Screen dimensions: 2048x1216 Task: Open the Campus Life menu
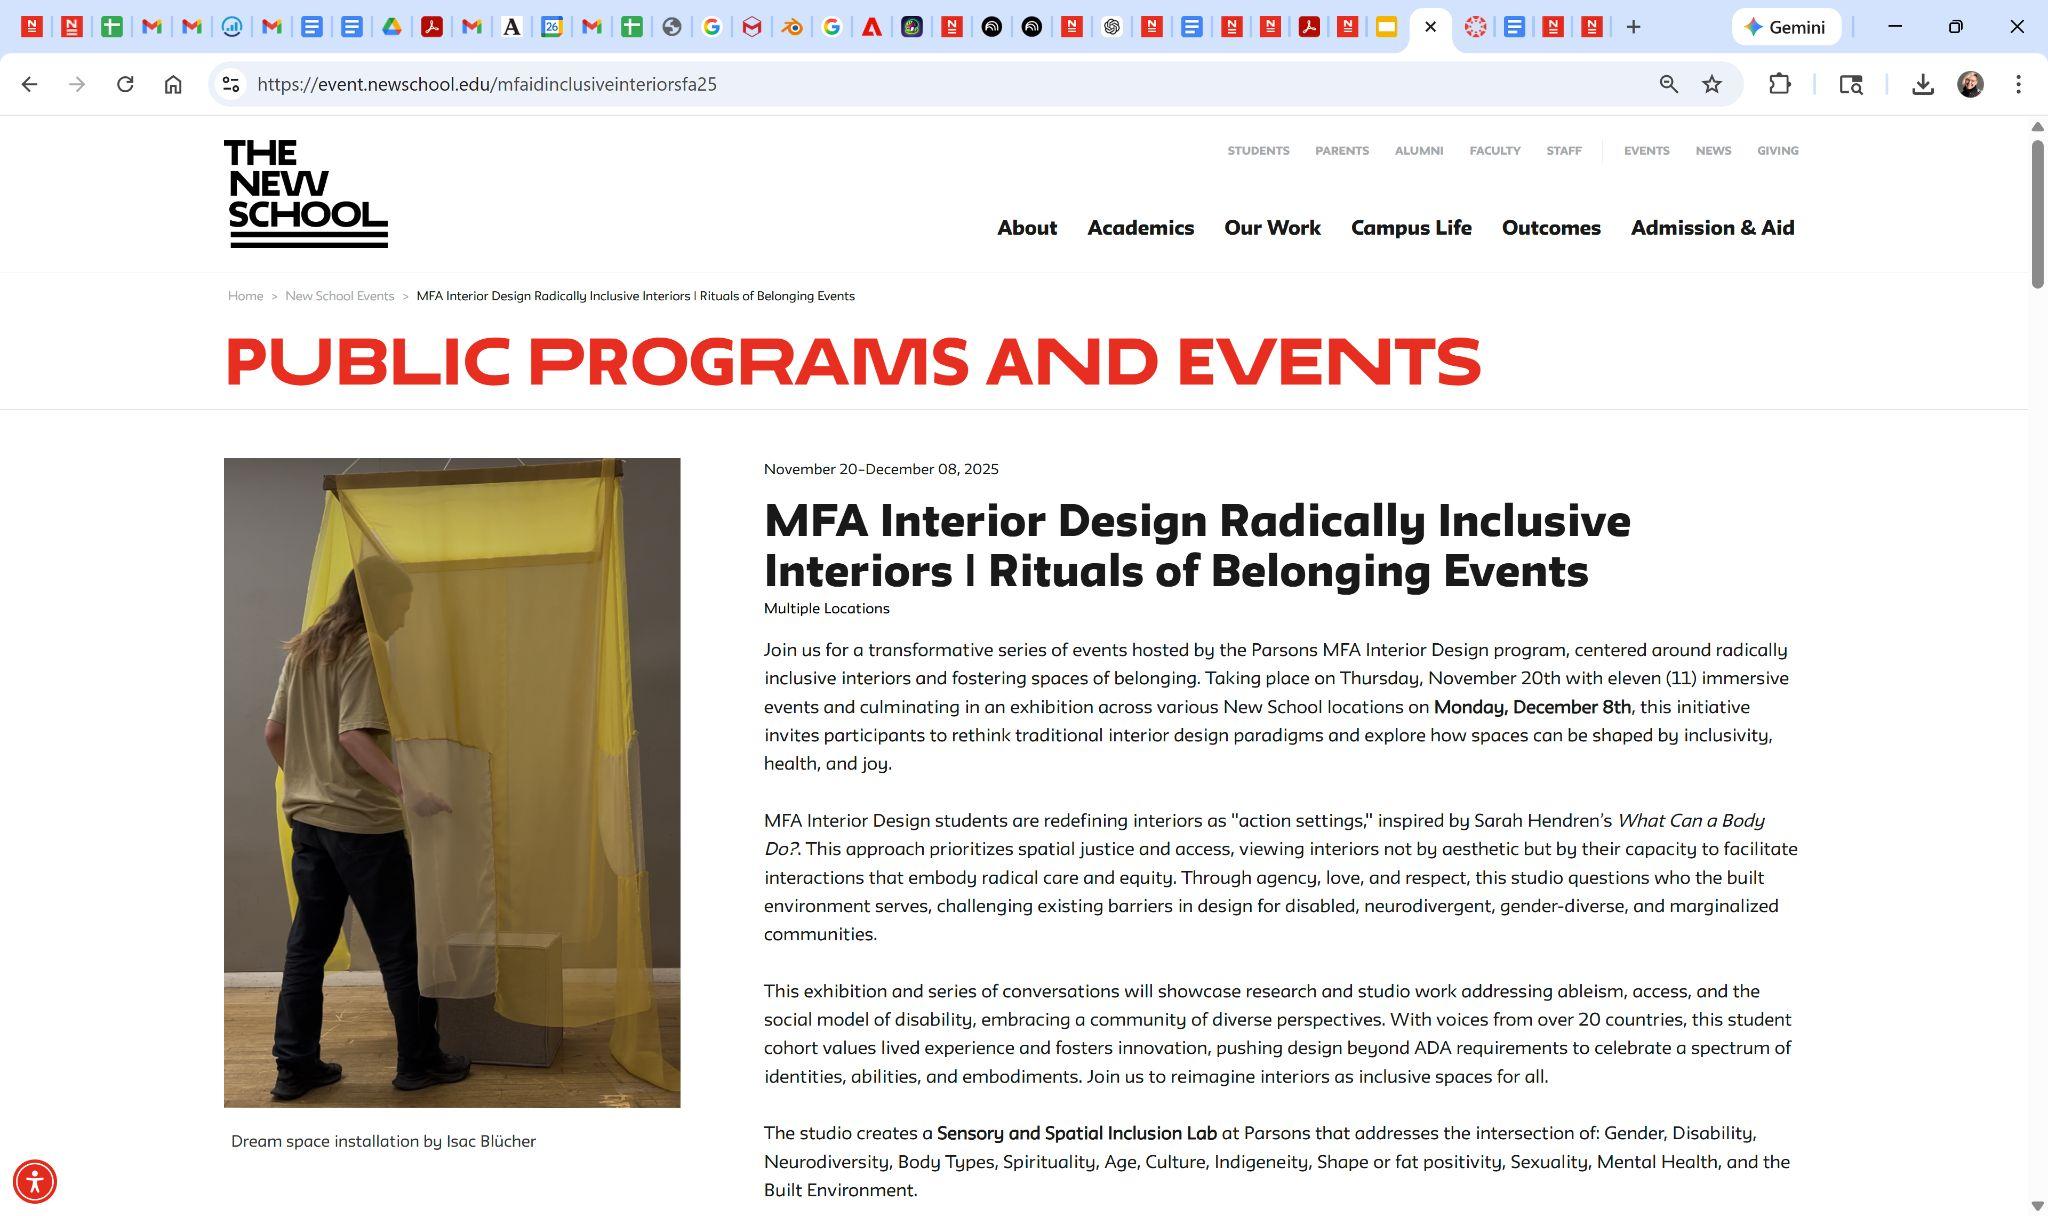1411,228
